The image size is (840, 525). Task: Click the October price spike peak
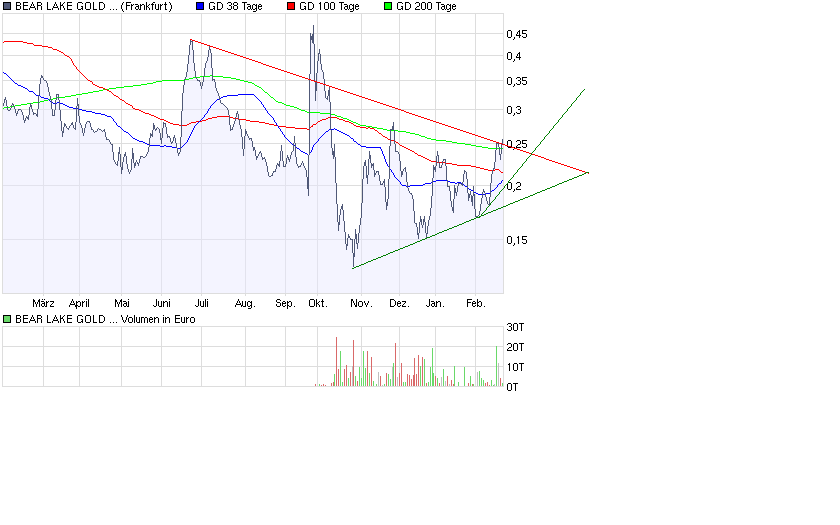(313, 26)
